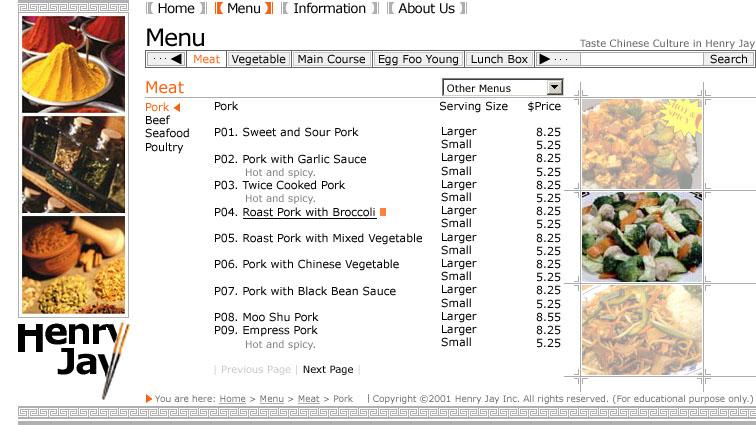756x425 pixels.
Task: Open P08 Moo Shu Pork
Action: pyautogui.click(x=266, y=317)
